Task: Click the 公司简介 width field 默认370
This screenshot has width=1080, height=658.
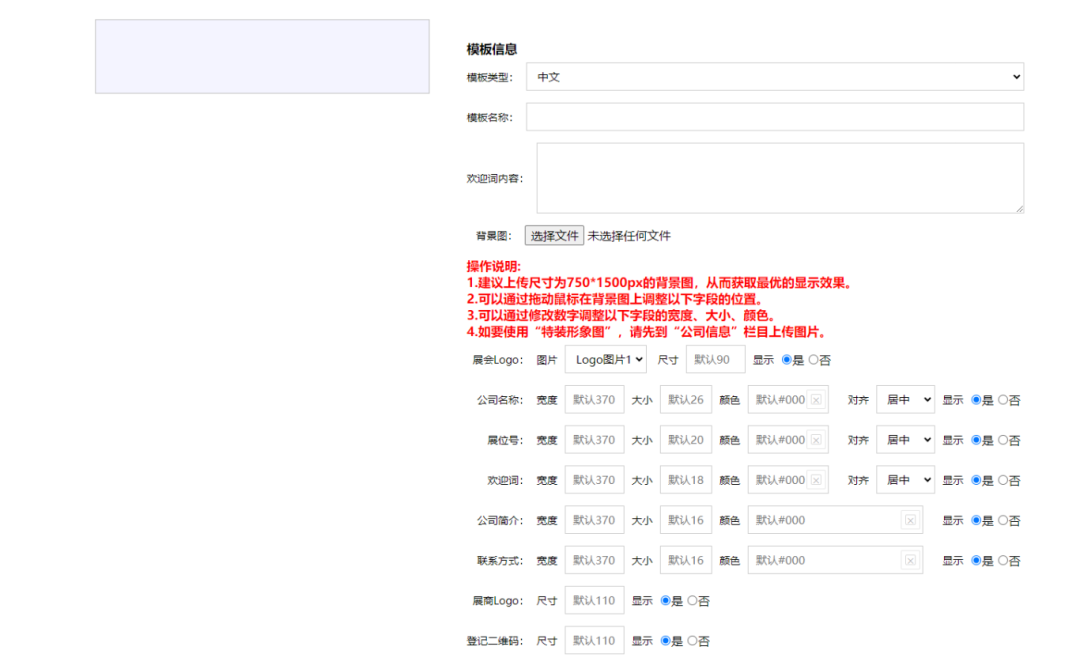Action: (x=594, y=520)
